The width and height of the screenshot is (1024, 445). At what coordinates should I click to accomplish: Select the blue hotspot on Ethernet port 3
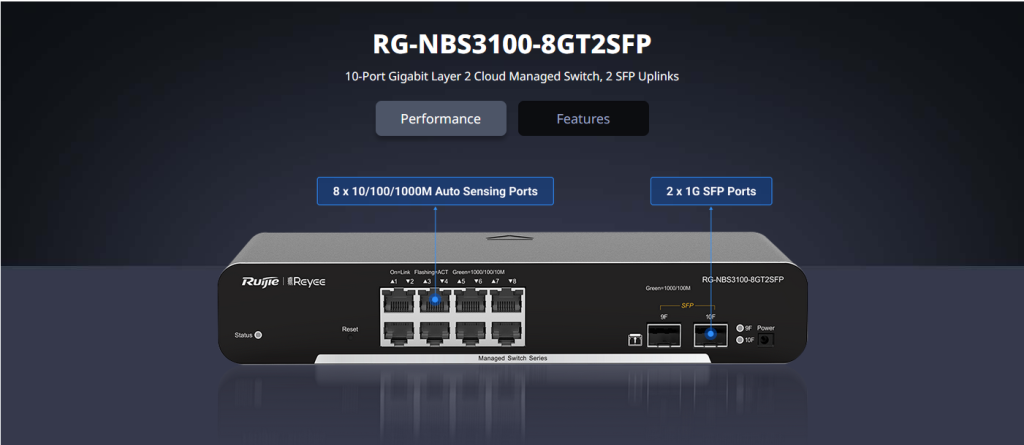[435, 300]
